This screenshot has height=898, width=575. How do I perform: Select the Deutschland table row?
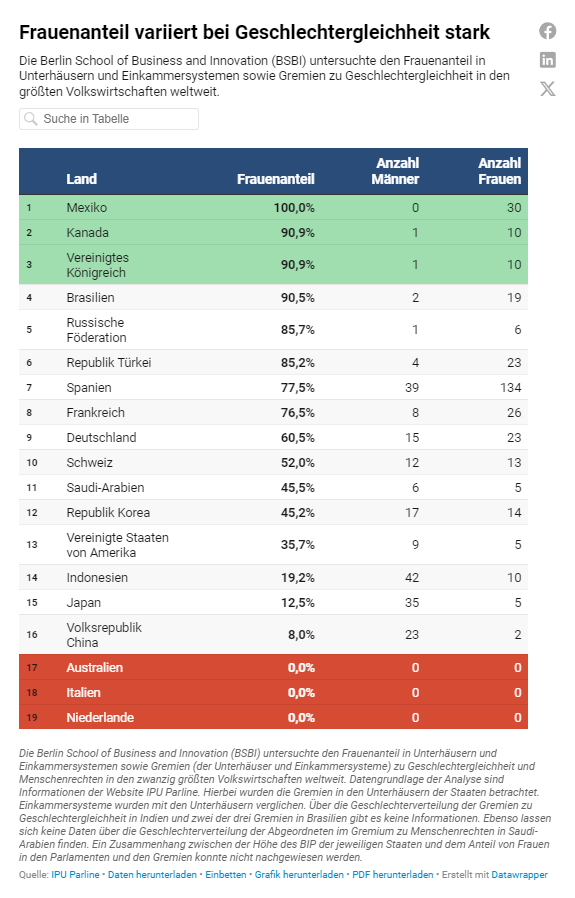click(x=273, y=438)
